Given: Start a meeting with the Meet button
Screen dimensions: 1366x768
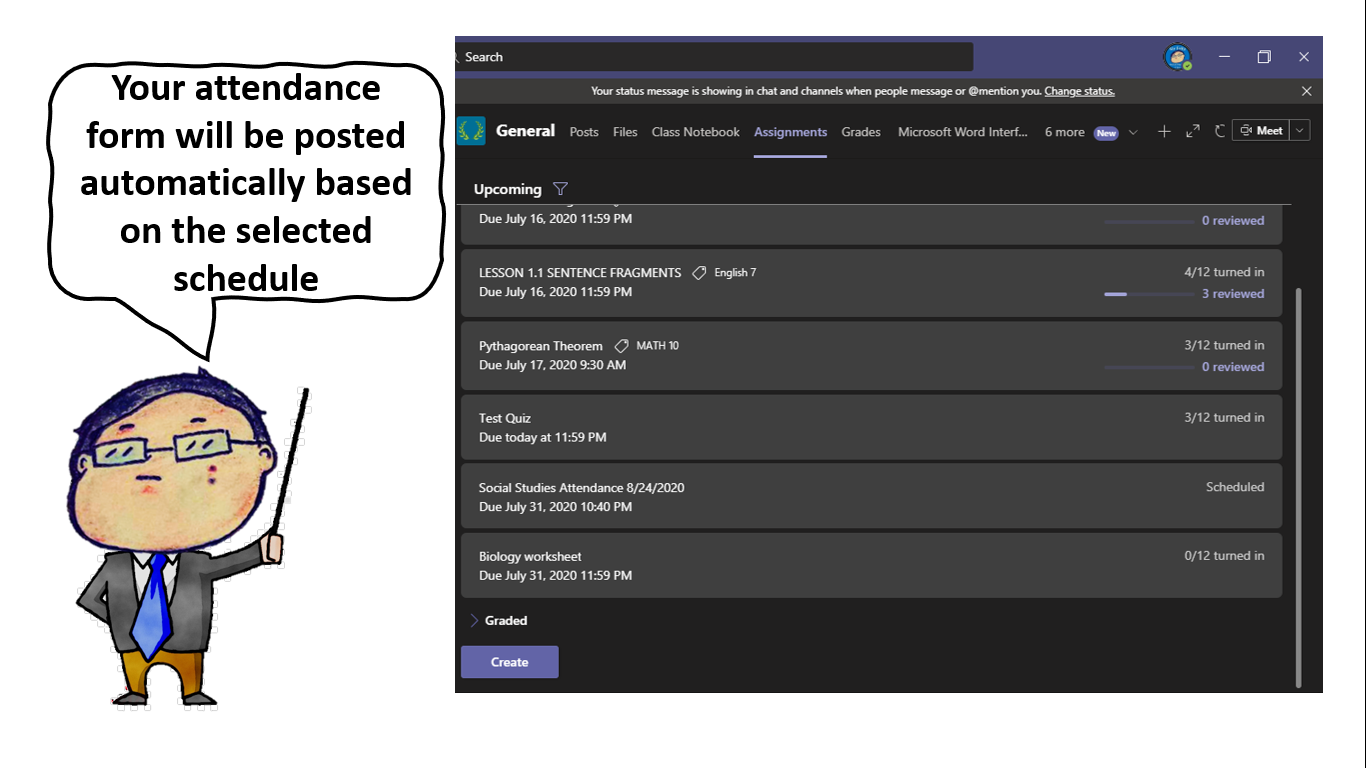Looking at the screenshot, I should (1263, 130).
